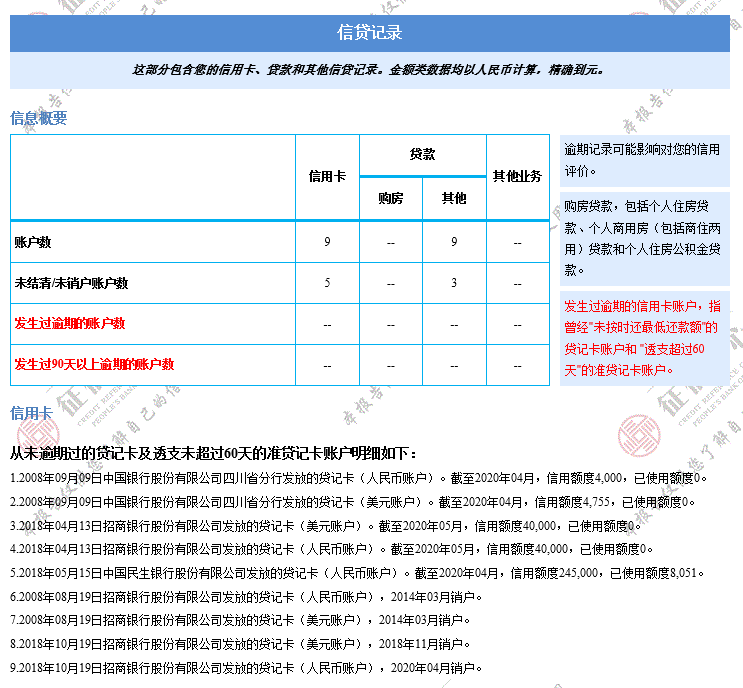Click the 信用卡 column header in table
This screenshot has width=743, height=688.
pyautogui.click(x=327, y=176)
